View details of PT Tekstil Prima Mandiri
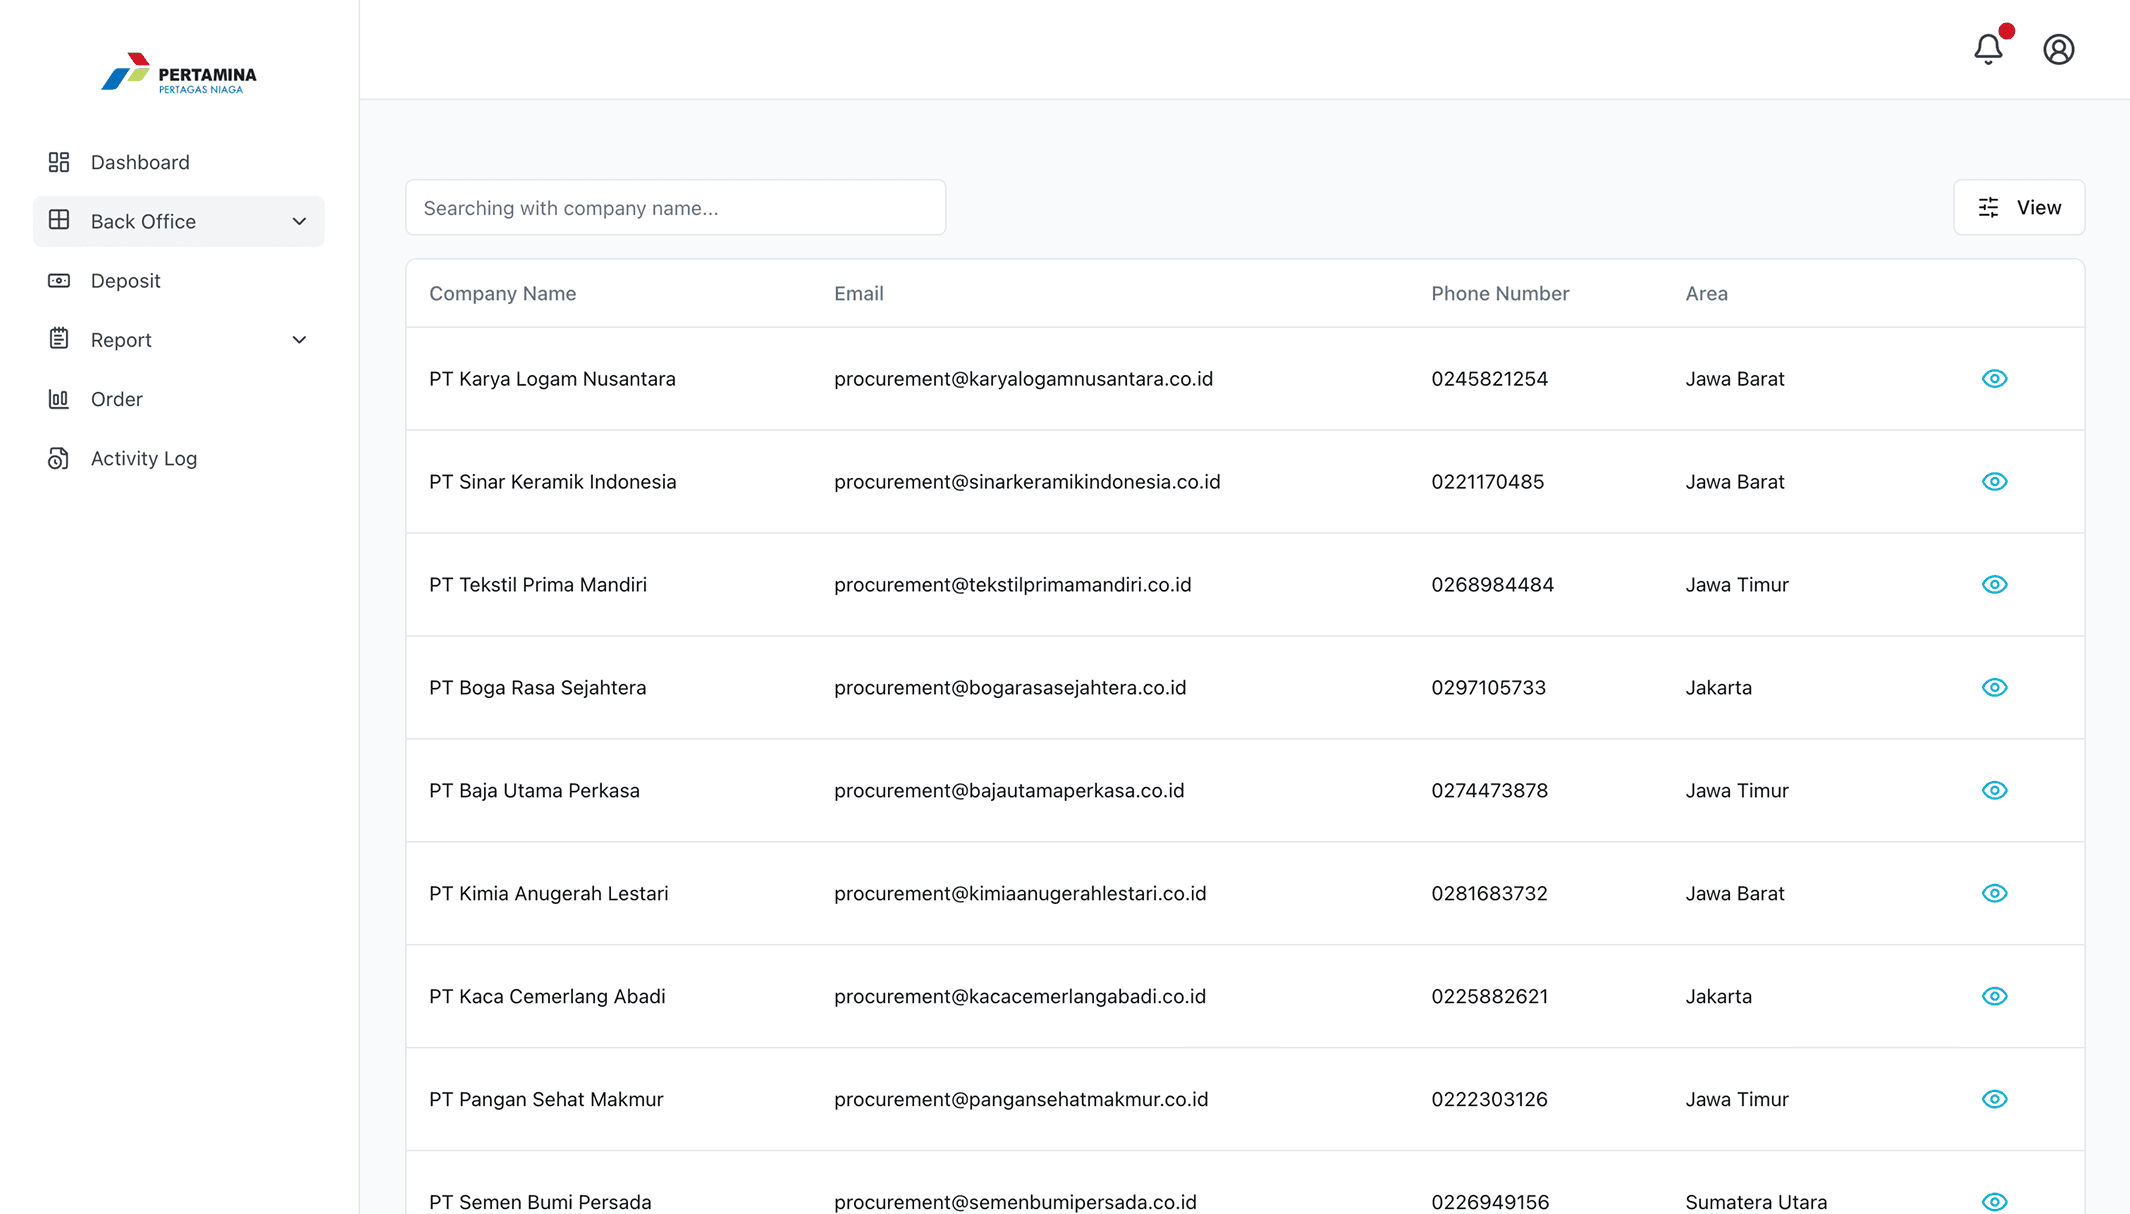 pyautogui.click(x=1994, y=584)
